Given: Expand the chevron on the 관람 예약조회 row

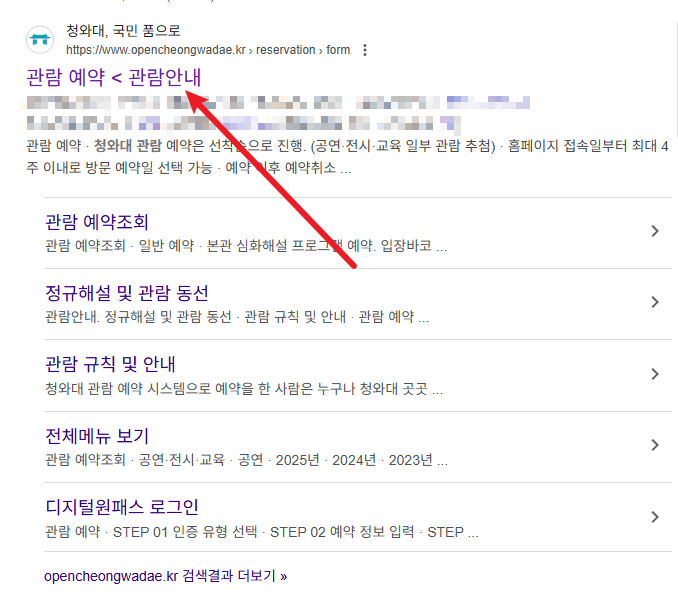Looking at the screenshot, I should [655, 231].
